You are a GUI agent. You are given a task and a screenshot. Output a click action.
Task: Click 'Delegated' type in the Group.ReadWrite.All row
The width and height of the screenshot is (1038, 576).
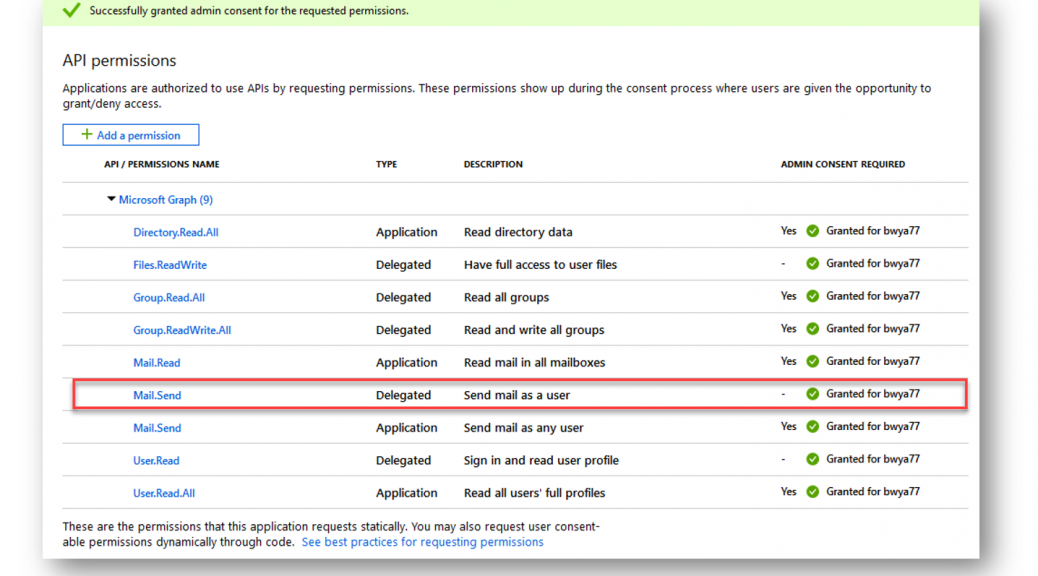pos(403,330)
